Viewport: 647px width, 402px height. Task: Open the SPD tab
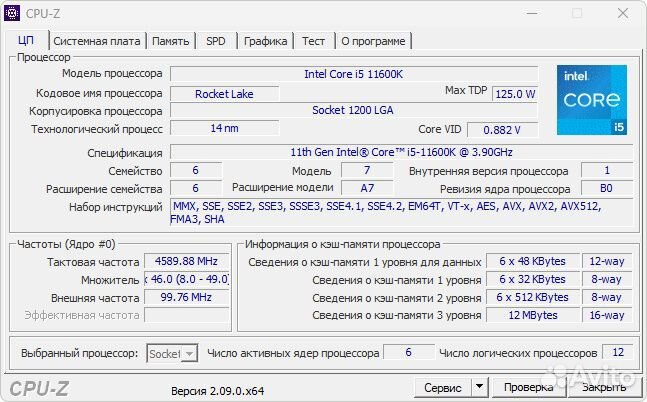[216, 41]
